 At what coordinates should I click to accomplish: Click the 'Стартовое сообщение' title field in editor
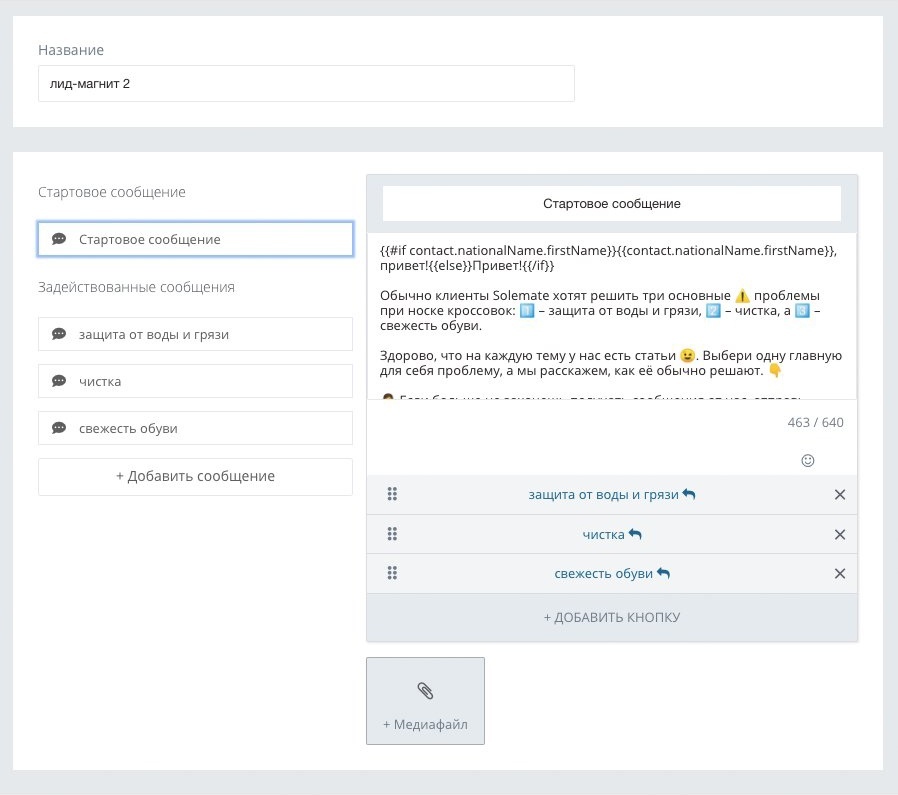coord(611,204)
